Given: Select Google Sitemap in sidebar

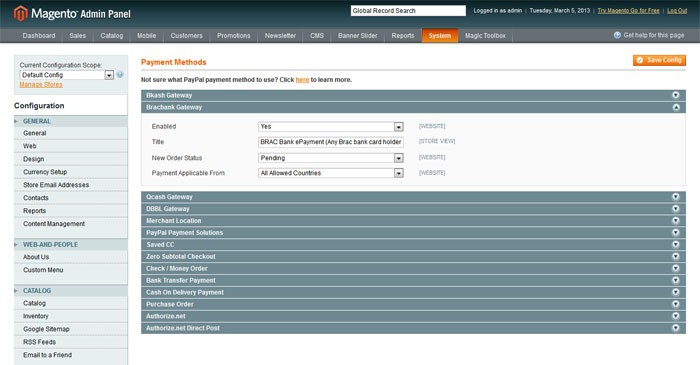Looking at the screenshot, I should [x=71, y=329].
